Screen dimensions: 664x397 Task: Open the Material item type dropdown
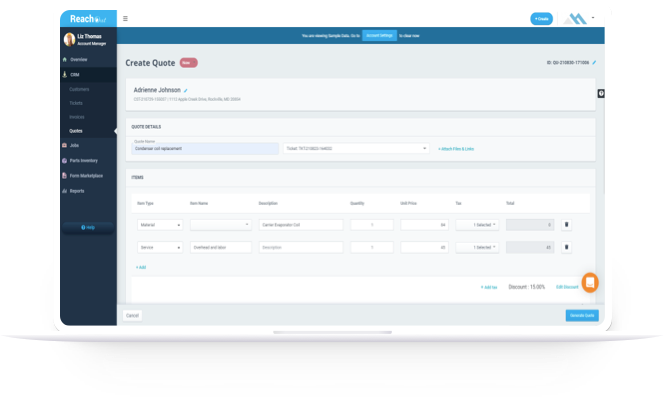[160, 225]
